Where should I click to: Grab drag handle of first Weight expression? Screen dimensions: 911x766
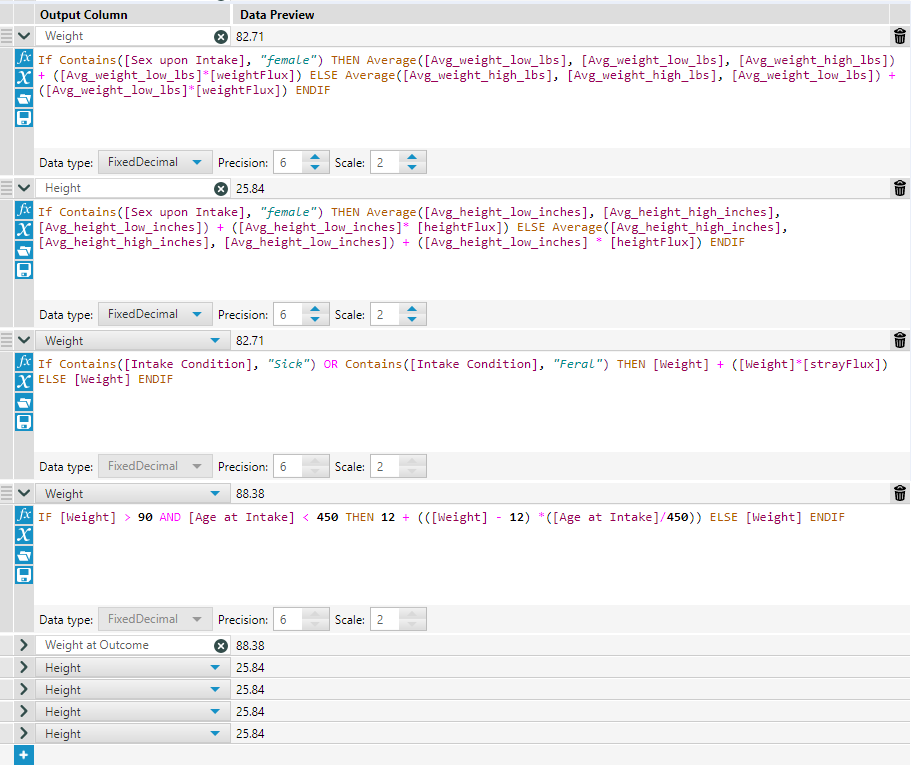coord(6,36)
